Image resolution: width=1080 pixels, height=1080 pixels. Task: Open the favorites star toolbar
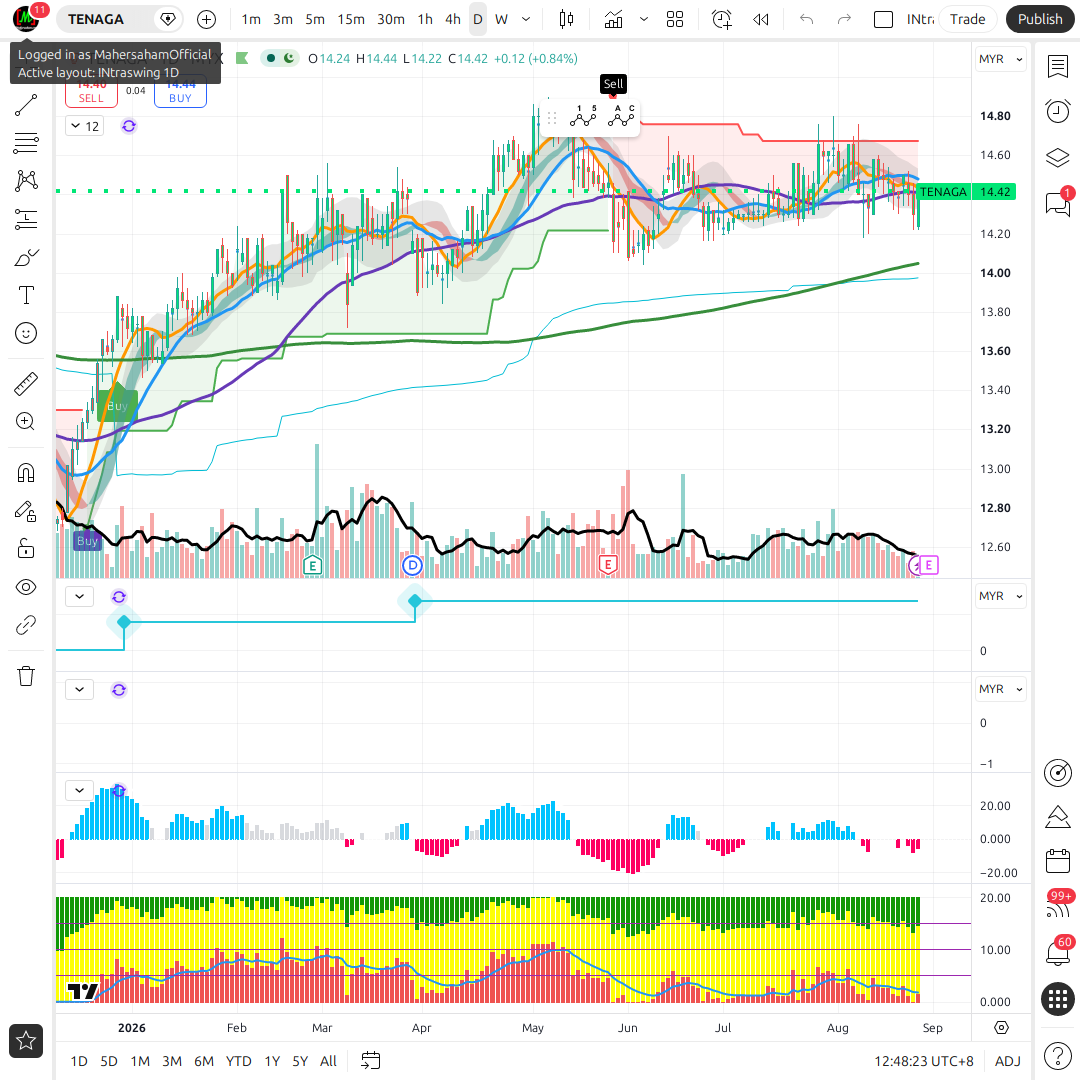click(x=26, y=1041)
